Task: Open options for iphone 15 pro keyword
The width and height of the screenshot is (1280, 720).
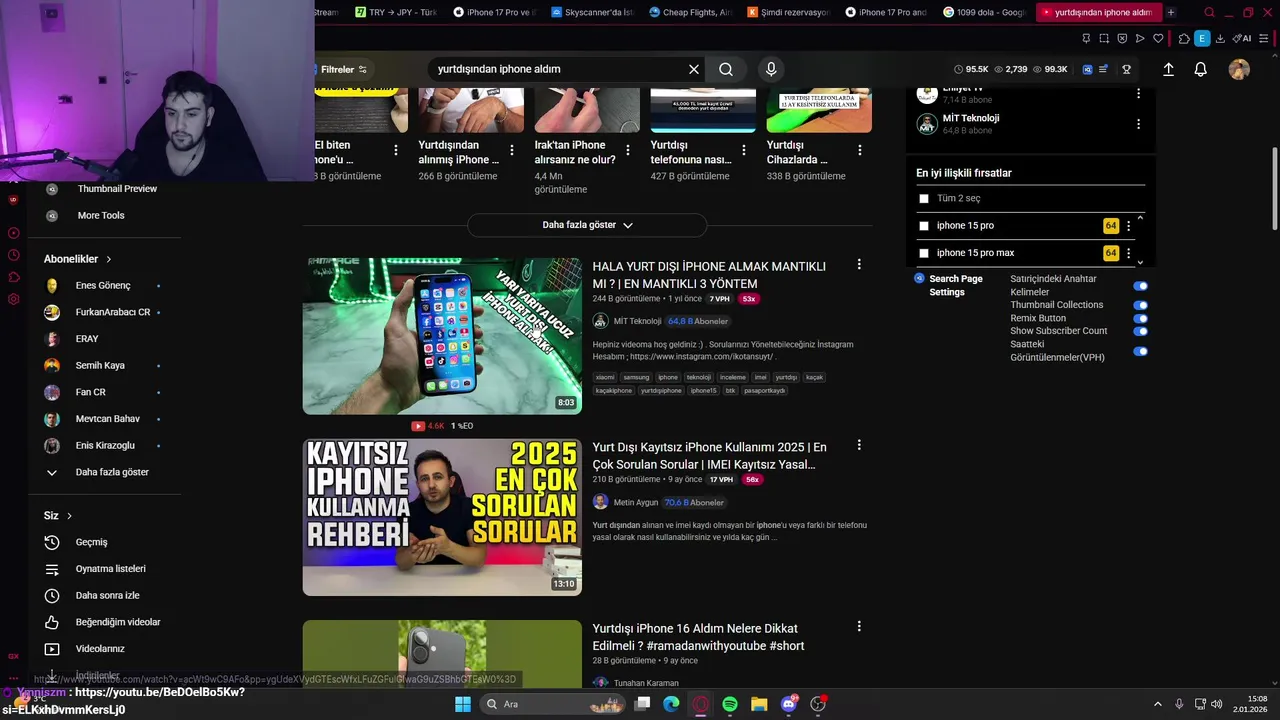Action: [1128, 226]
